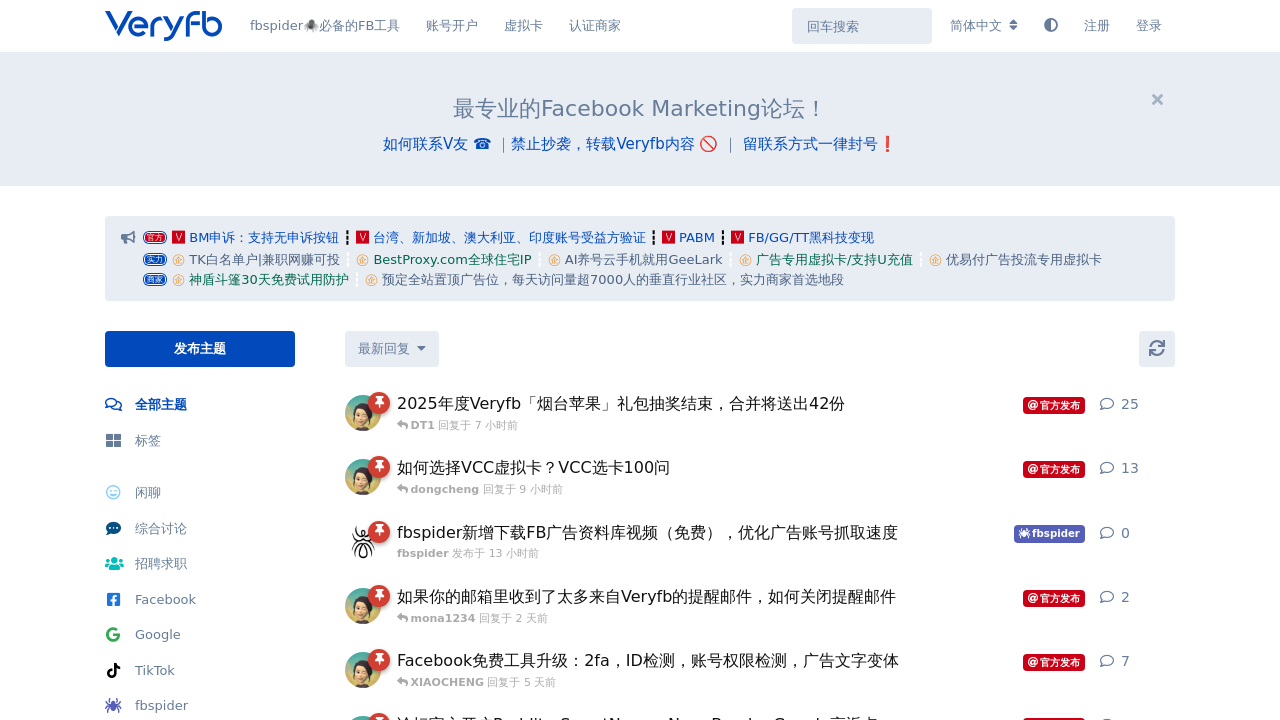Toggle the dark mode half-circle icon
This screenshot has height=720, width=1280.
[1051, 25]
